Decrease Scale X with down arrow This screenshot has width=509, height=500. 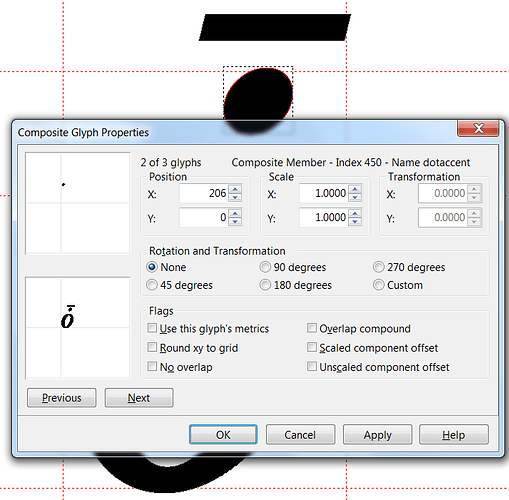(x=355, y=198)
